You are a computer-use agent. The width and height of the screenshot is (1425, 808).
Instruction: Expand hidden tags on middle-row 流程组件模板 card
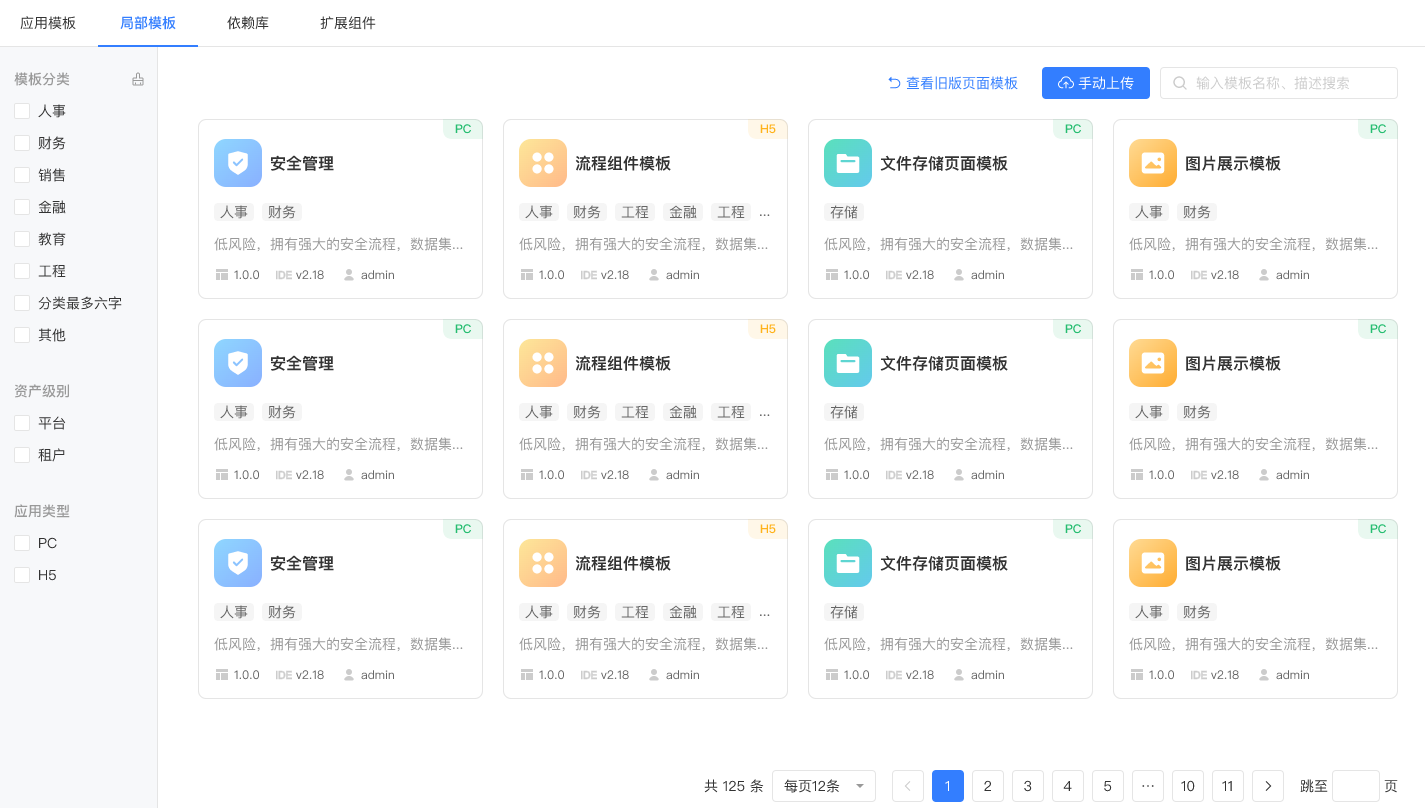pyautogui.click(x=765, y=412)
